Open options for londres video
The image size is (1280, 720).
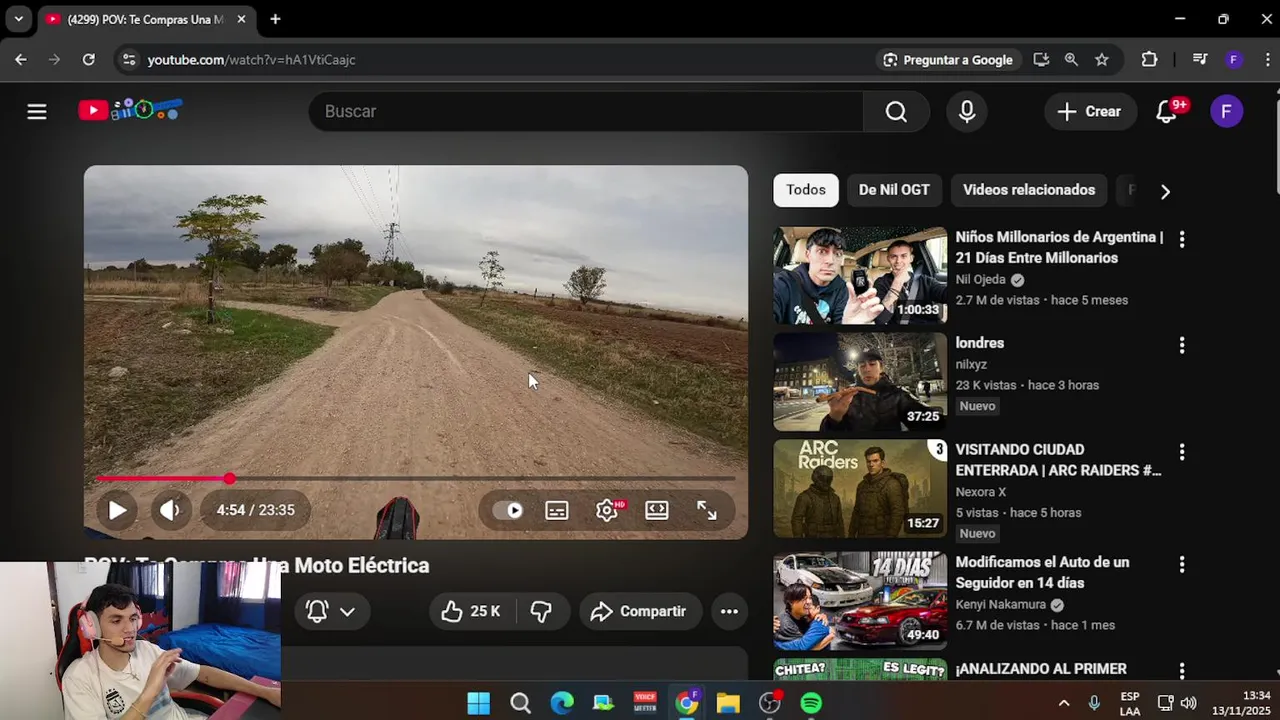1182,345
